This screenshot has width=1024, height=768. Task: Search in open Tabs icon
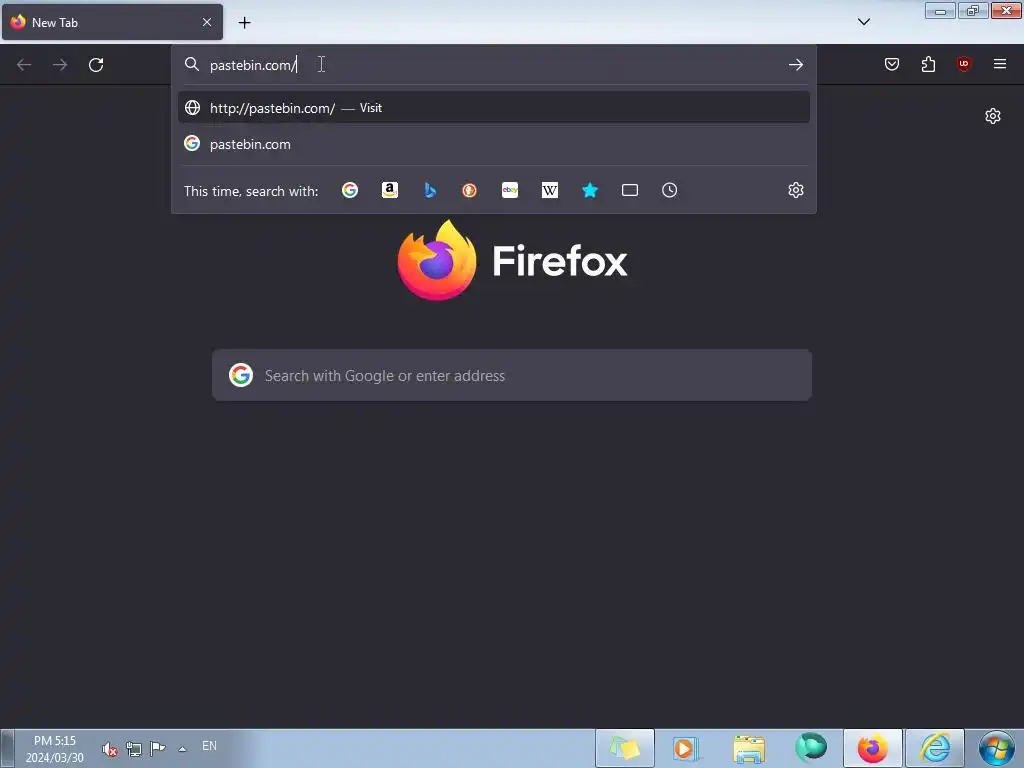pyautogui.click(x=630, y=190)
